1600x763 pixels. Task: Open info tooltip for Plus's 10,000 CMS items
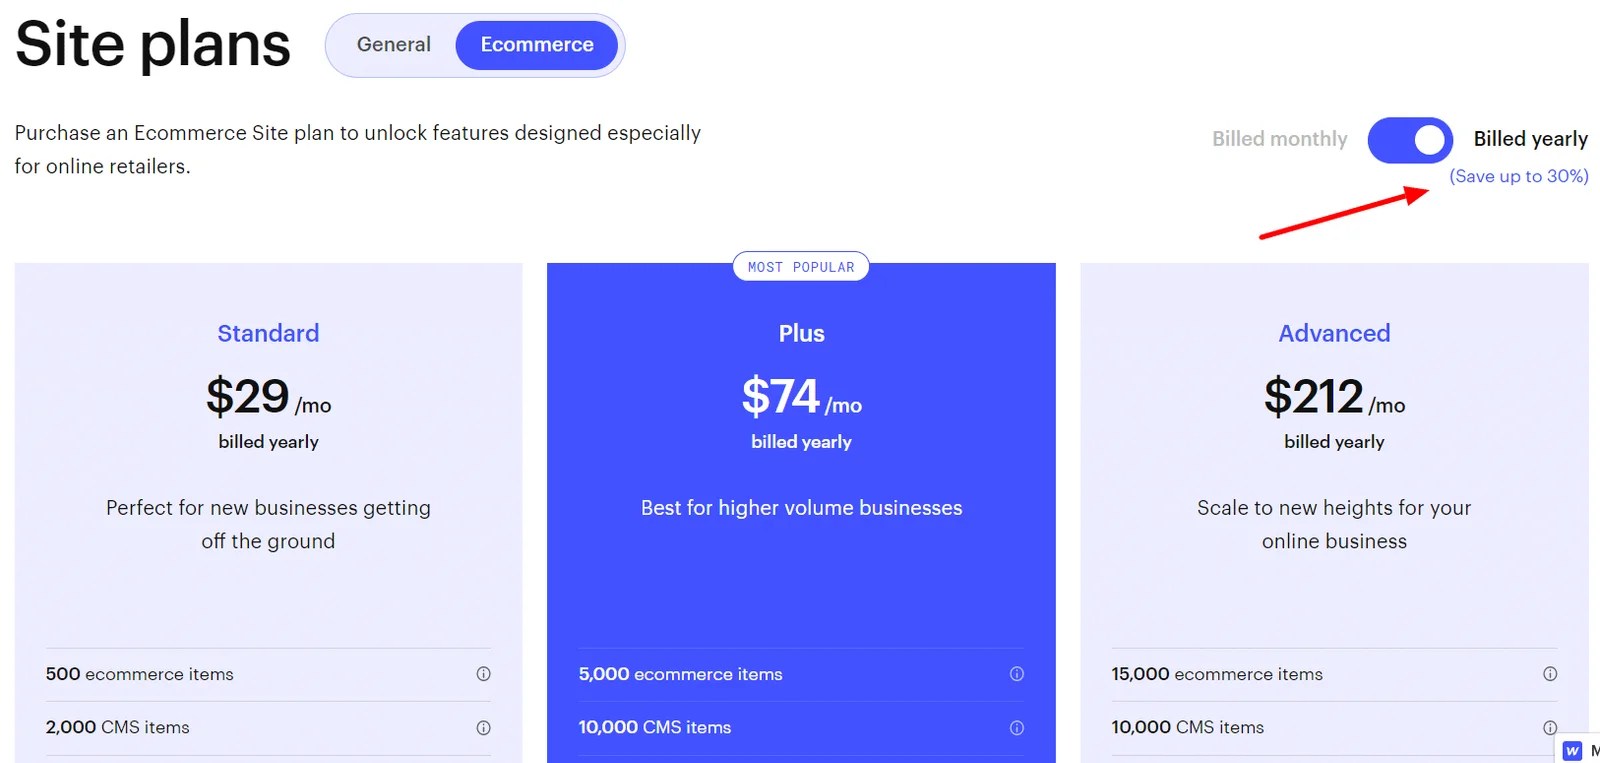[1017, 727]
